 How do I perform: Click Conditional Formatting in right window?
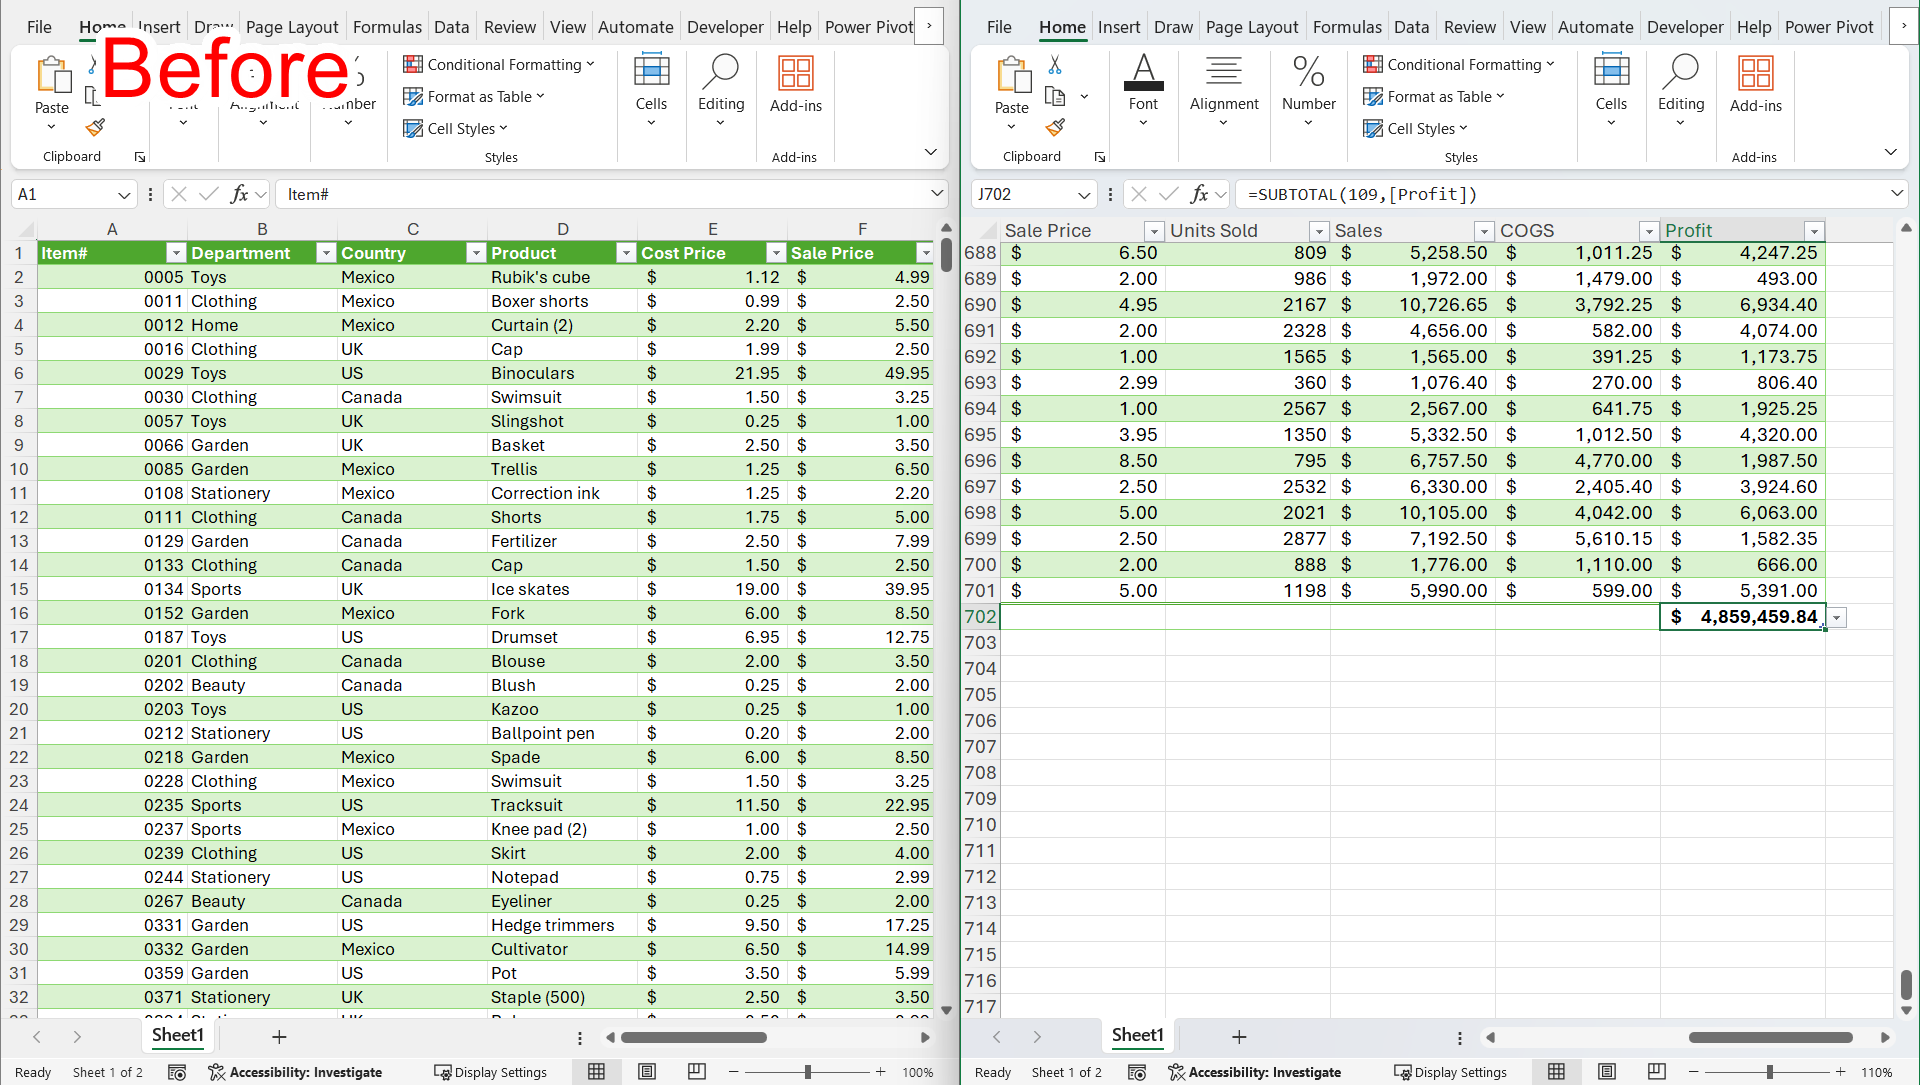(x=1459, y=65)
